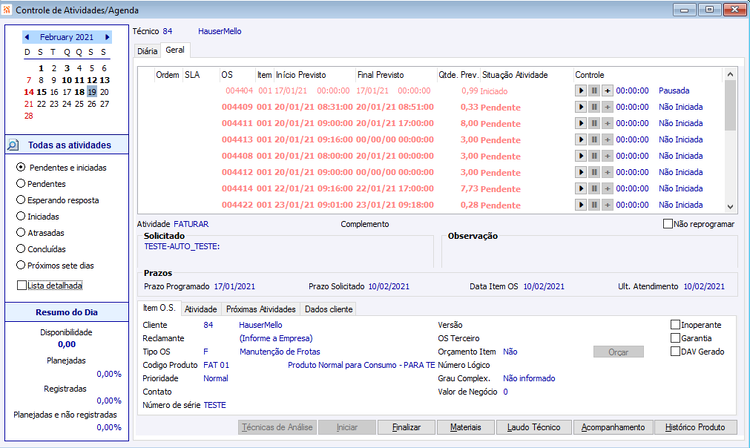Pause timer for OS 004409 row

(x=594, y=107)
